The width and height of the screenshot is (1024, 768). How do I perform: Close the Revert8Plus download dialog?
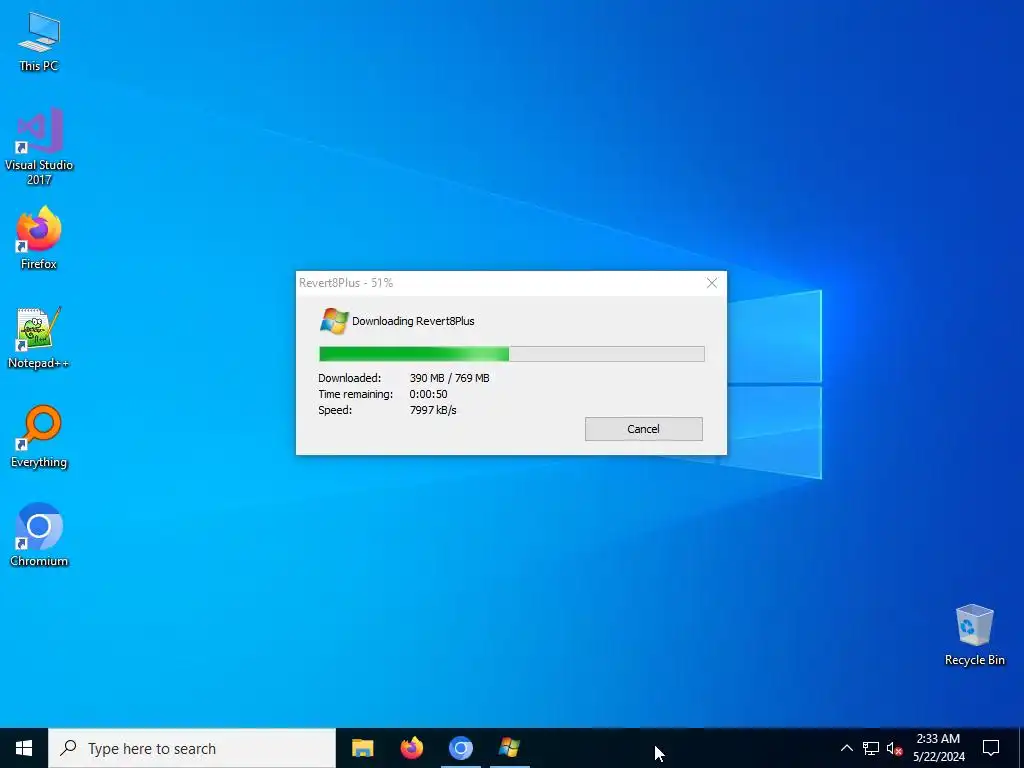[712, 283]
